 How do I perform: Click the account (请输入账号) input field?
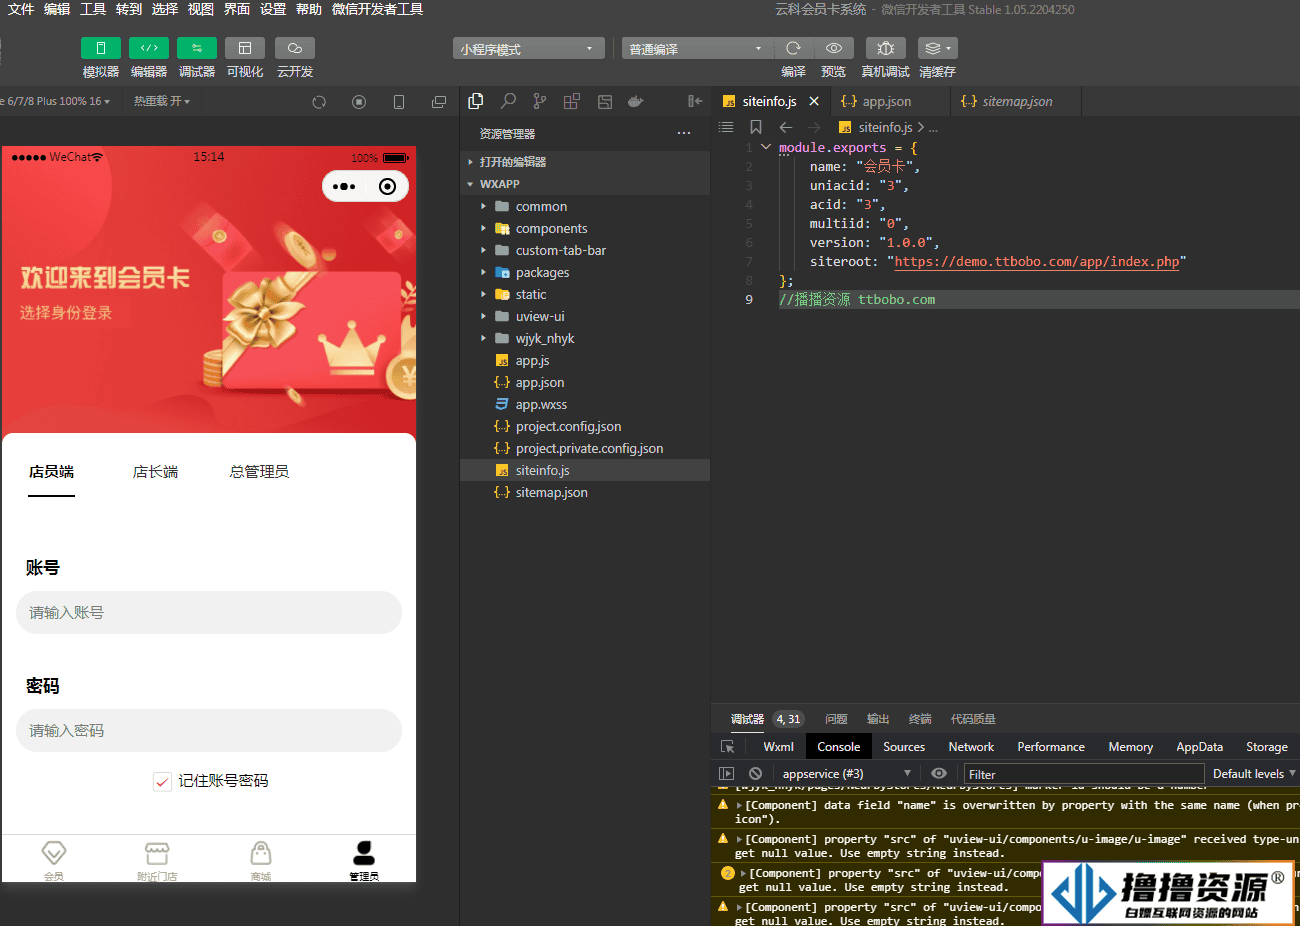click(x=209, y=612)
